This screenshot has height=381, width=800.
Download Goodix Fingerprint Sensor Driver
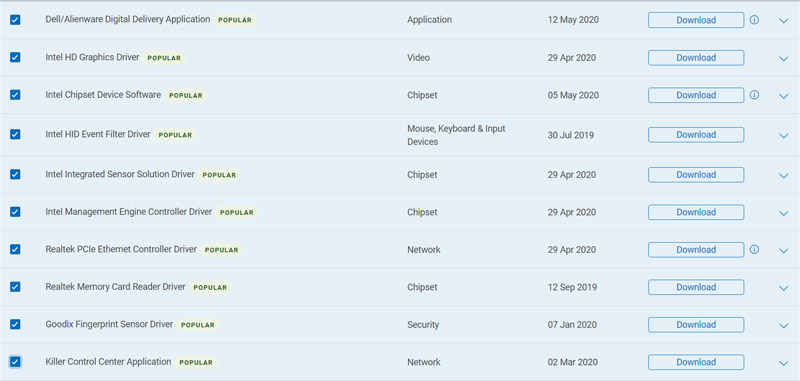pyautogui.click(x=696, y=324)
